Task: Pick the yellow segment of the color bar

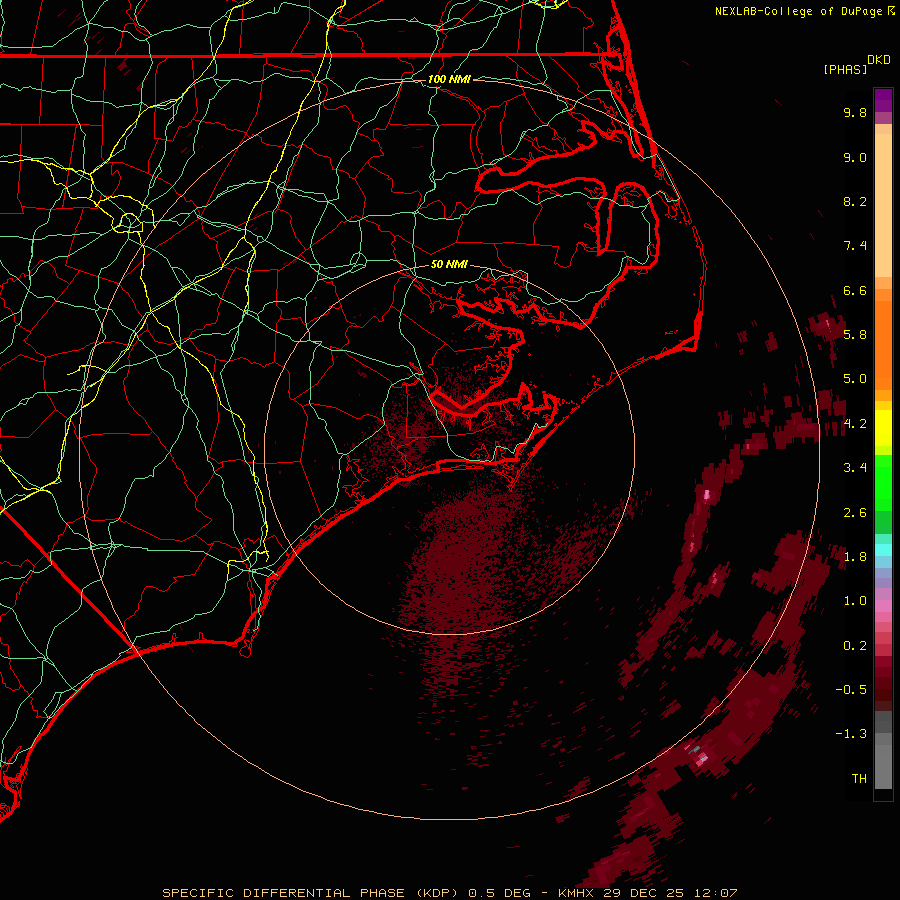Action: point(883,428)
